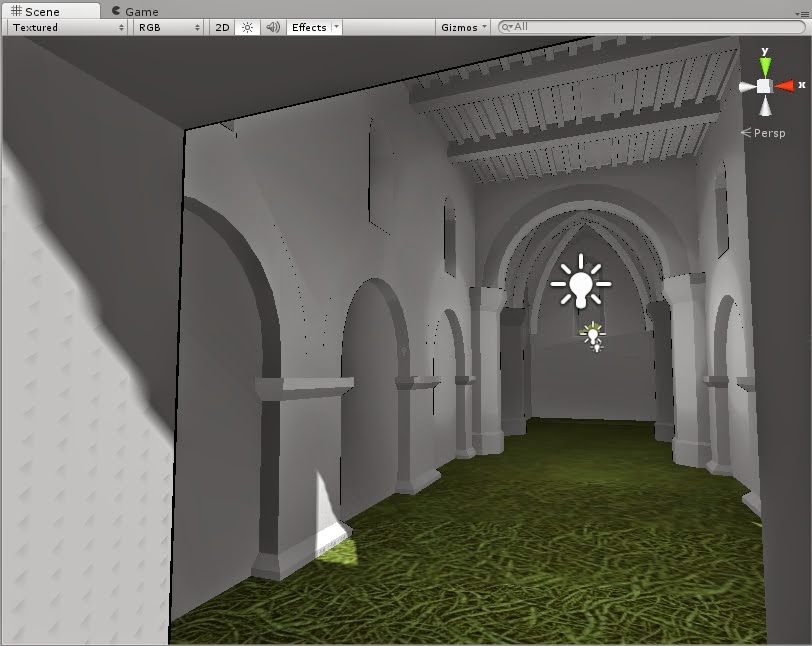Click the search magnifier filter icon
The width and height of the screenshot is (812, 646).
[x=506, y=27]
